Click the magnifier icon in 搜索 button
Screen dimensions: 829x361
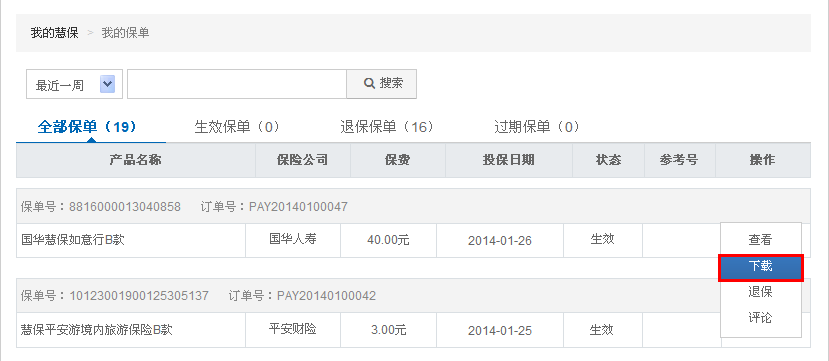(x=369, y=84)
